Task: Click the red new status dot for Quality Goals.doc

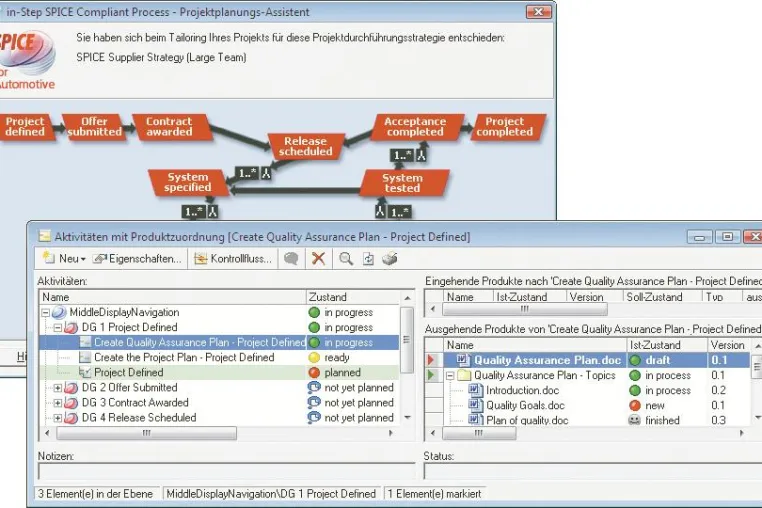Action: 635,405
